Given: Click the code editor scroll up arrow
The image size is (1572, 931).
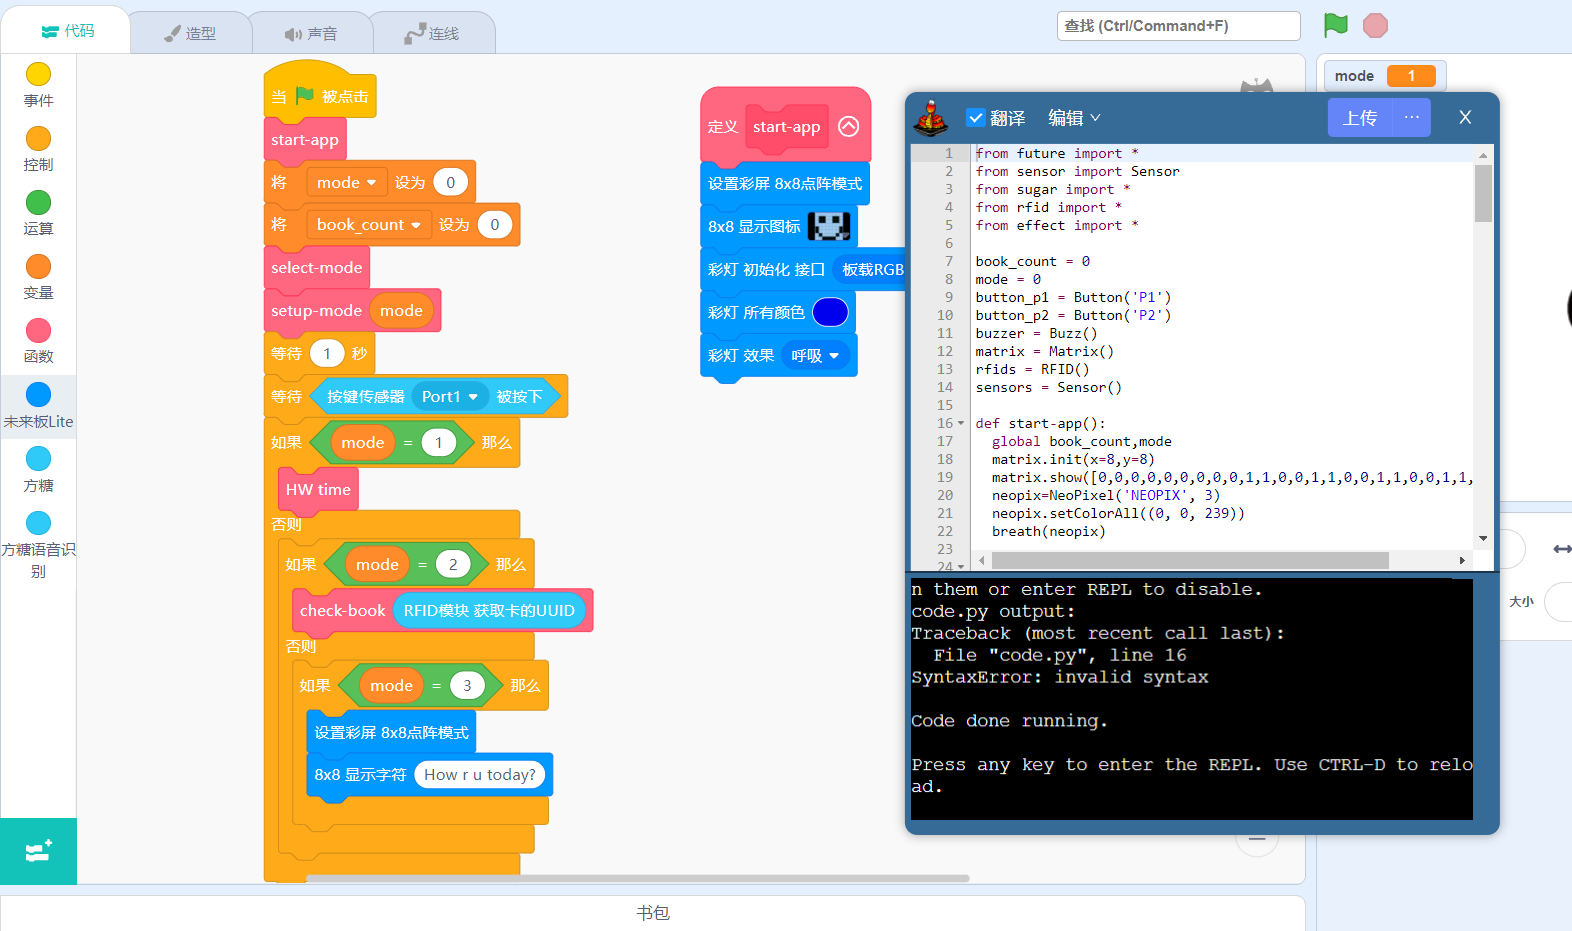Looking at the screenshot, I should tap(1483, 155).
